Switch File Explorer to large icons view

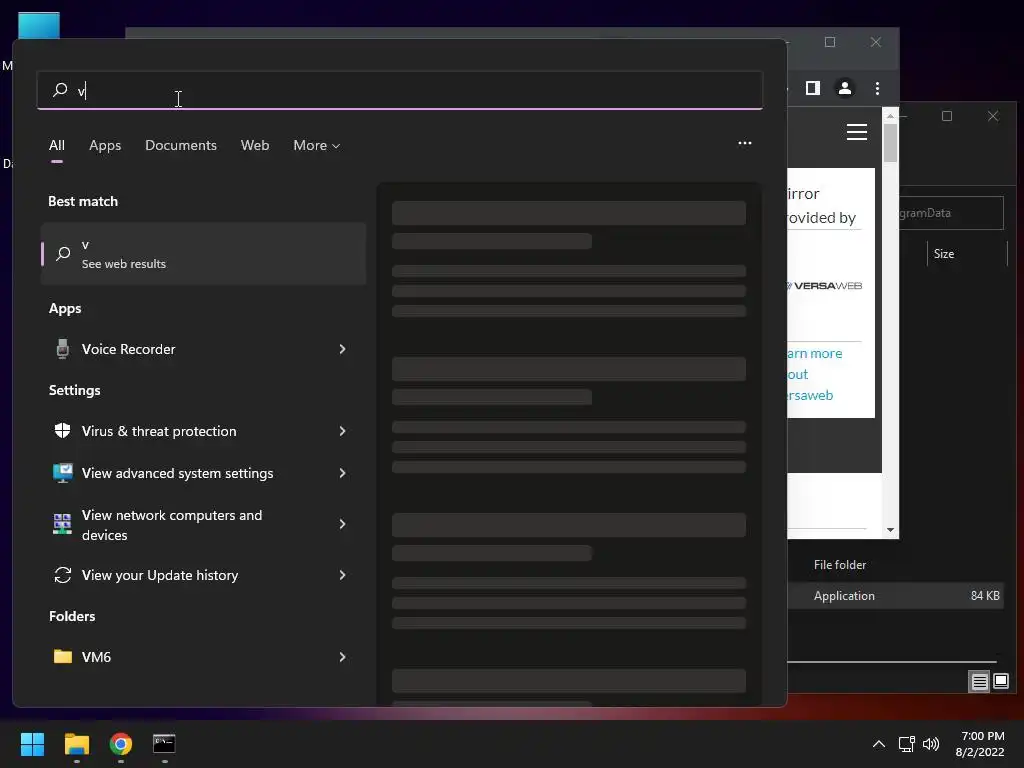click(1000, 682)
